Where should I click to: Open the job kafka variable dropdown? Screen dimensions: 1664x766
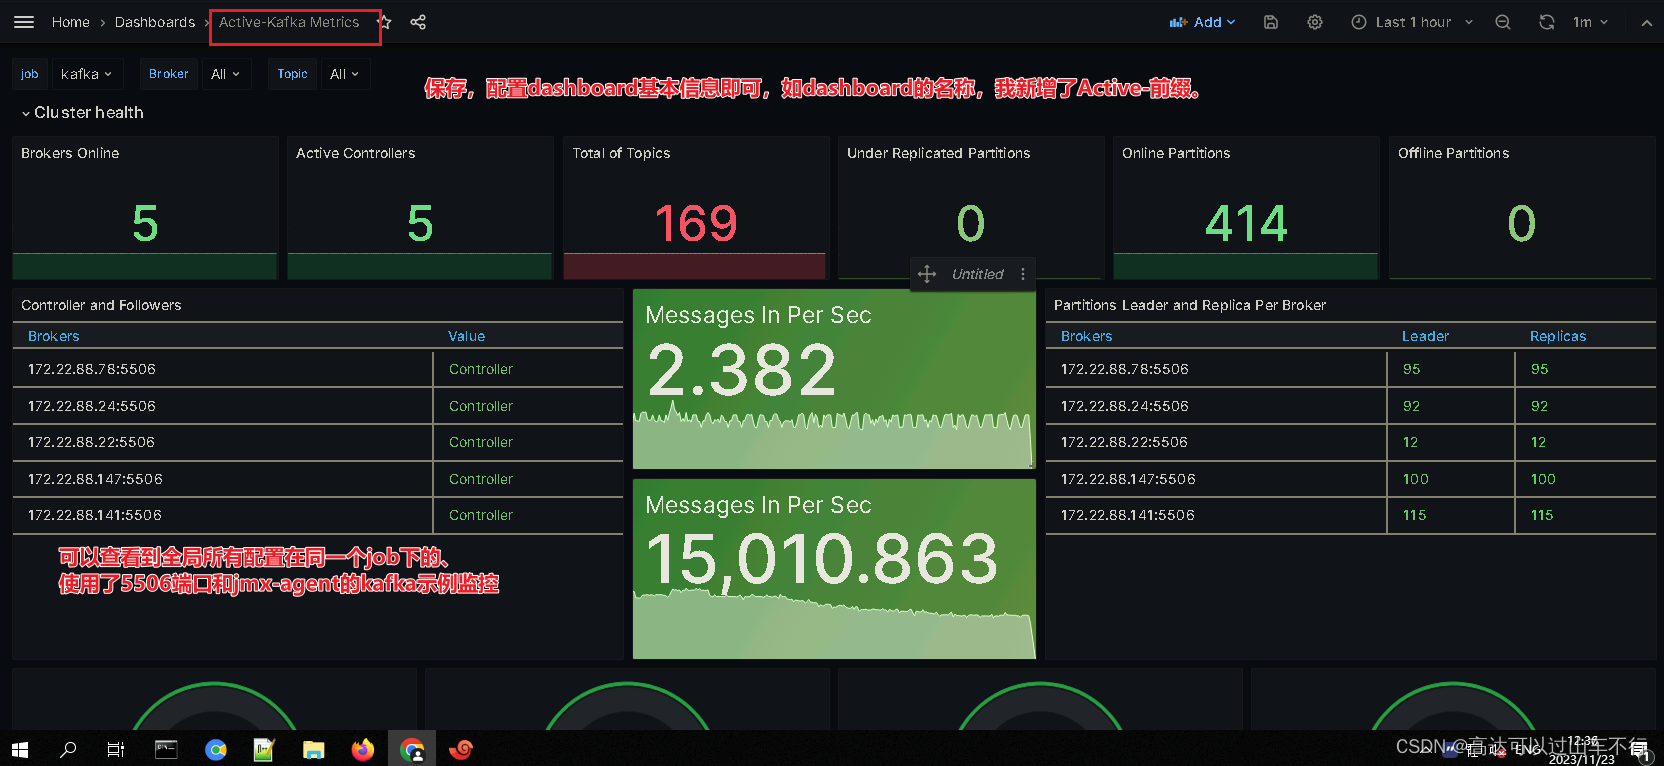point(87,74)
